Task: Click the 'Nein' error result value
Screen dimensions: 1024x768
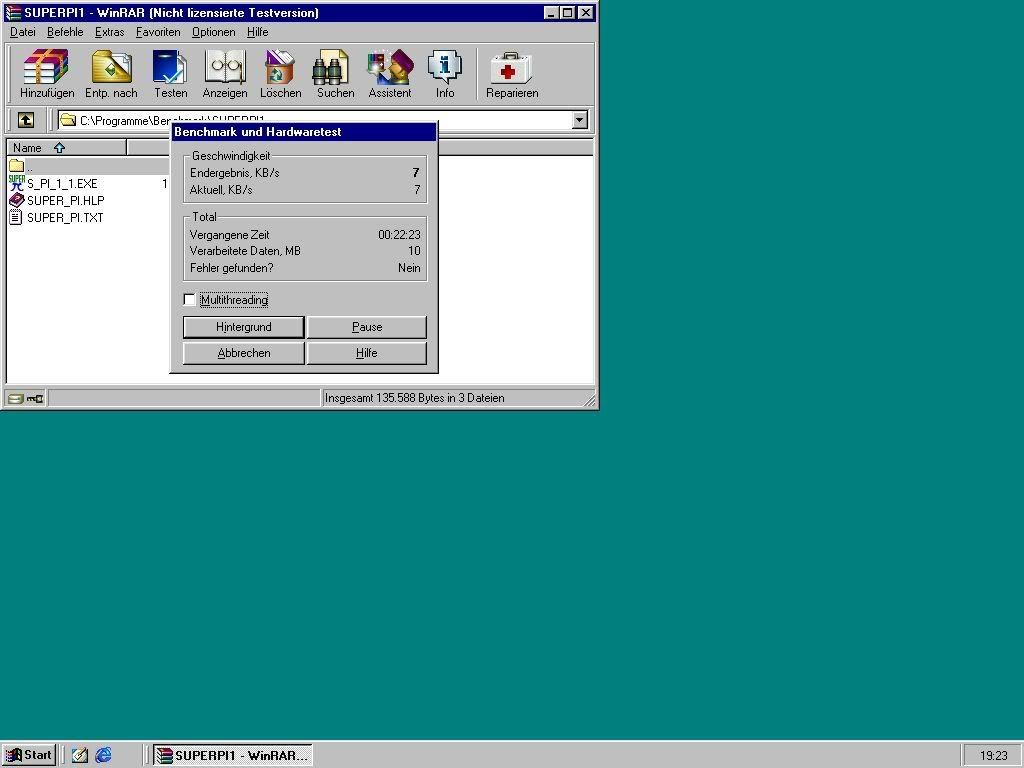Action: click(x=409, y=268)
